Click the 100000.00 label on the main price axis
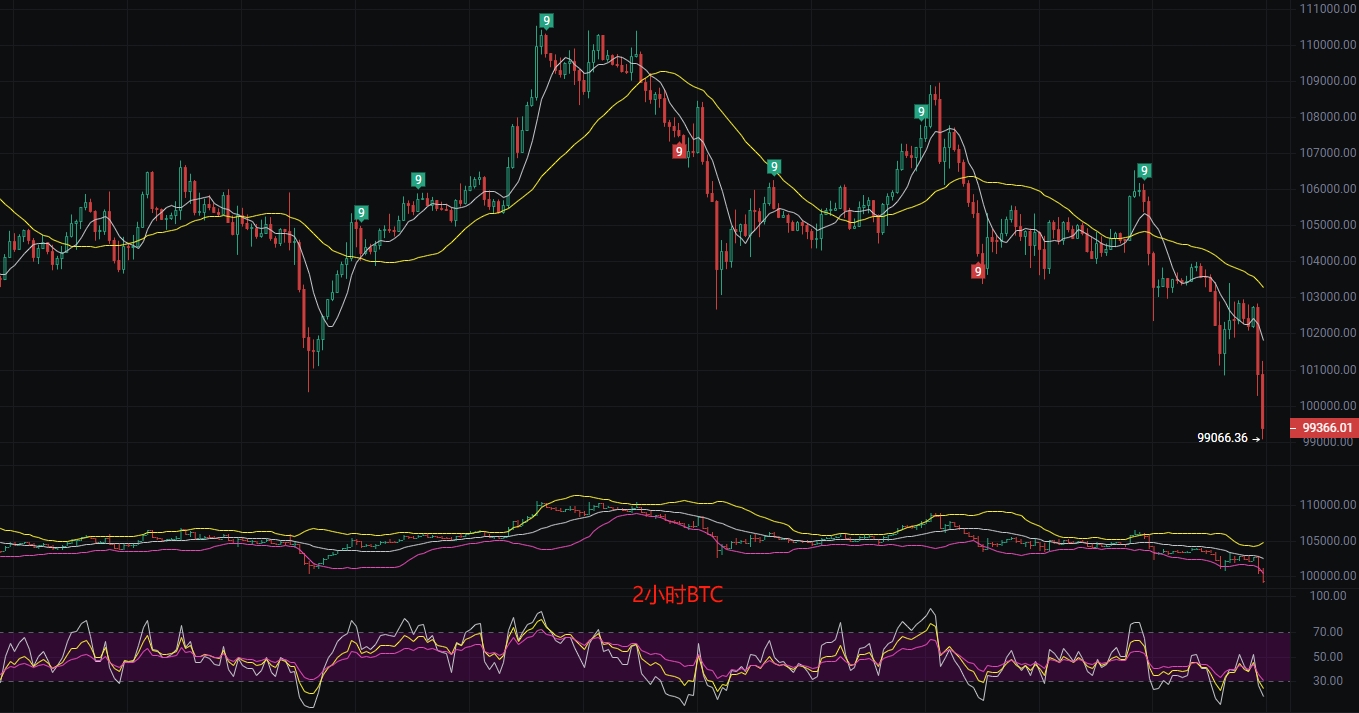Viewport: 1359px width, 713px height. pos(1328,405)
